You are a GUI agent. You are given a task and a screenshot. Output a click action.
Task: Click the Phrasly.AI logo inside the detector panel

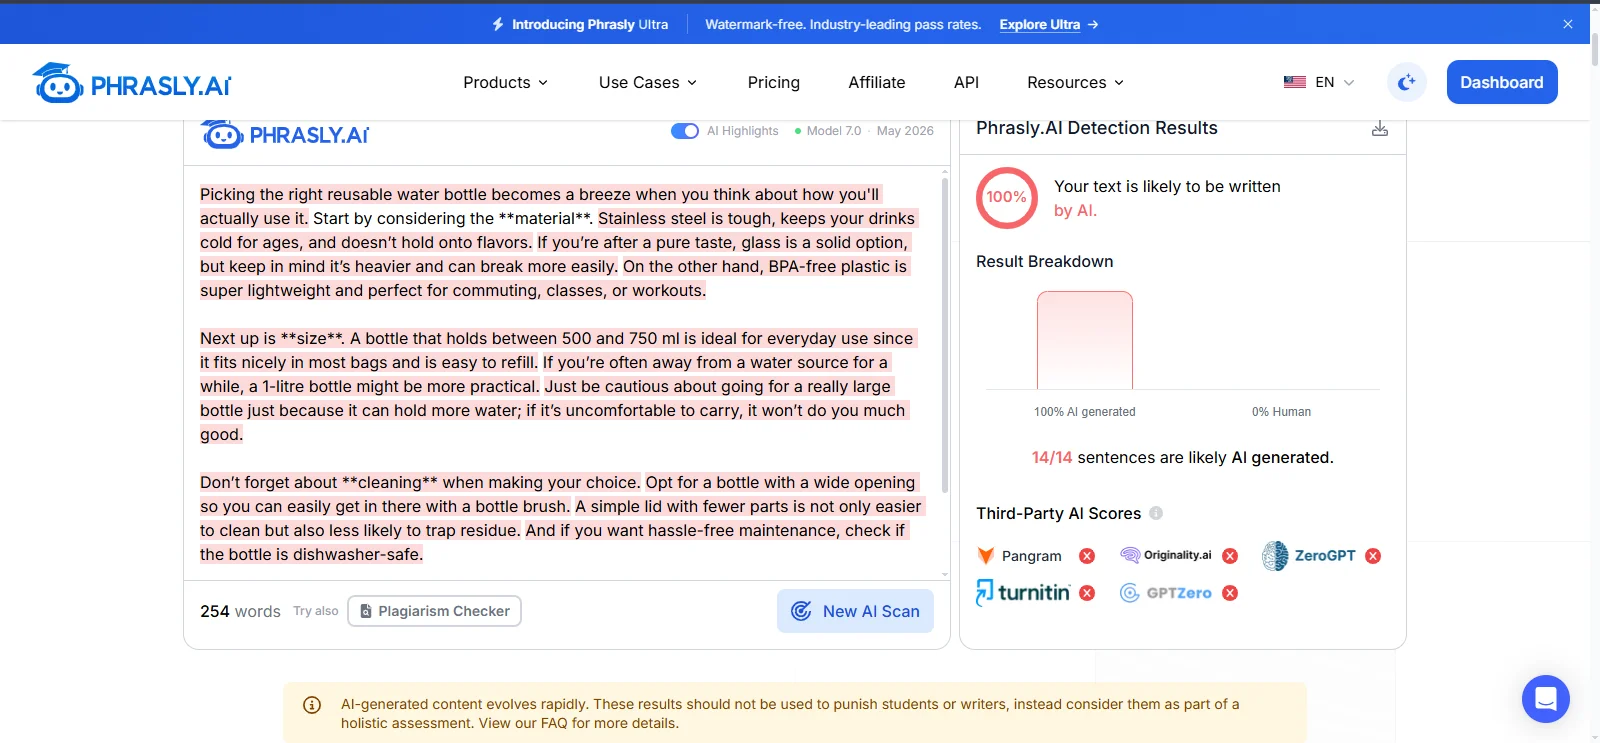[x=285, y=134]
